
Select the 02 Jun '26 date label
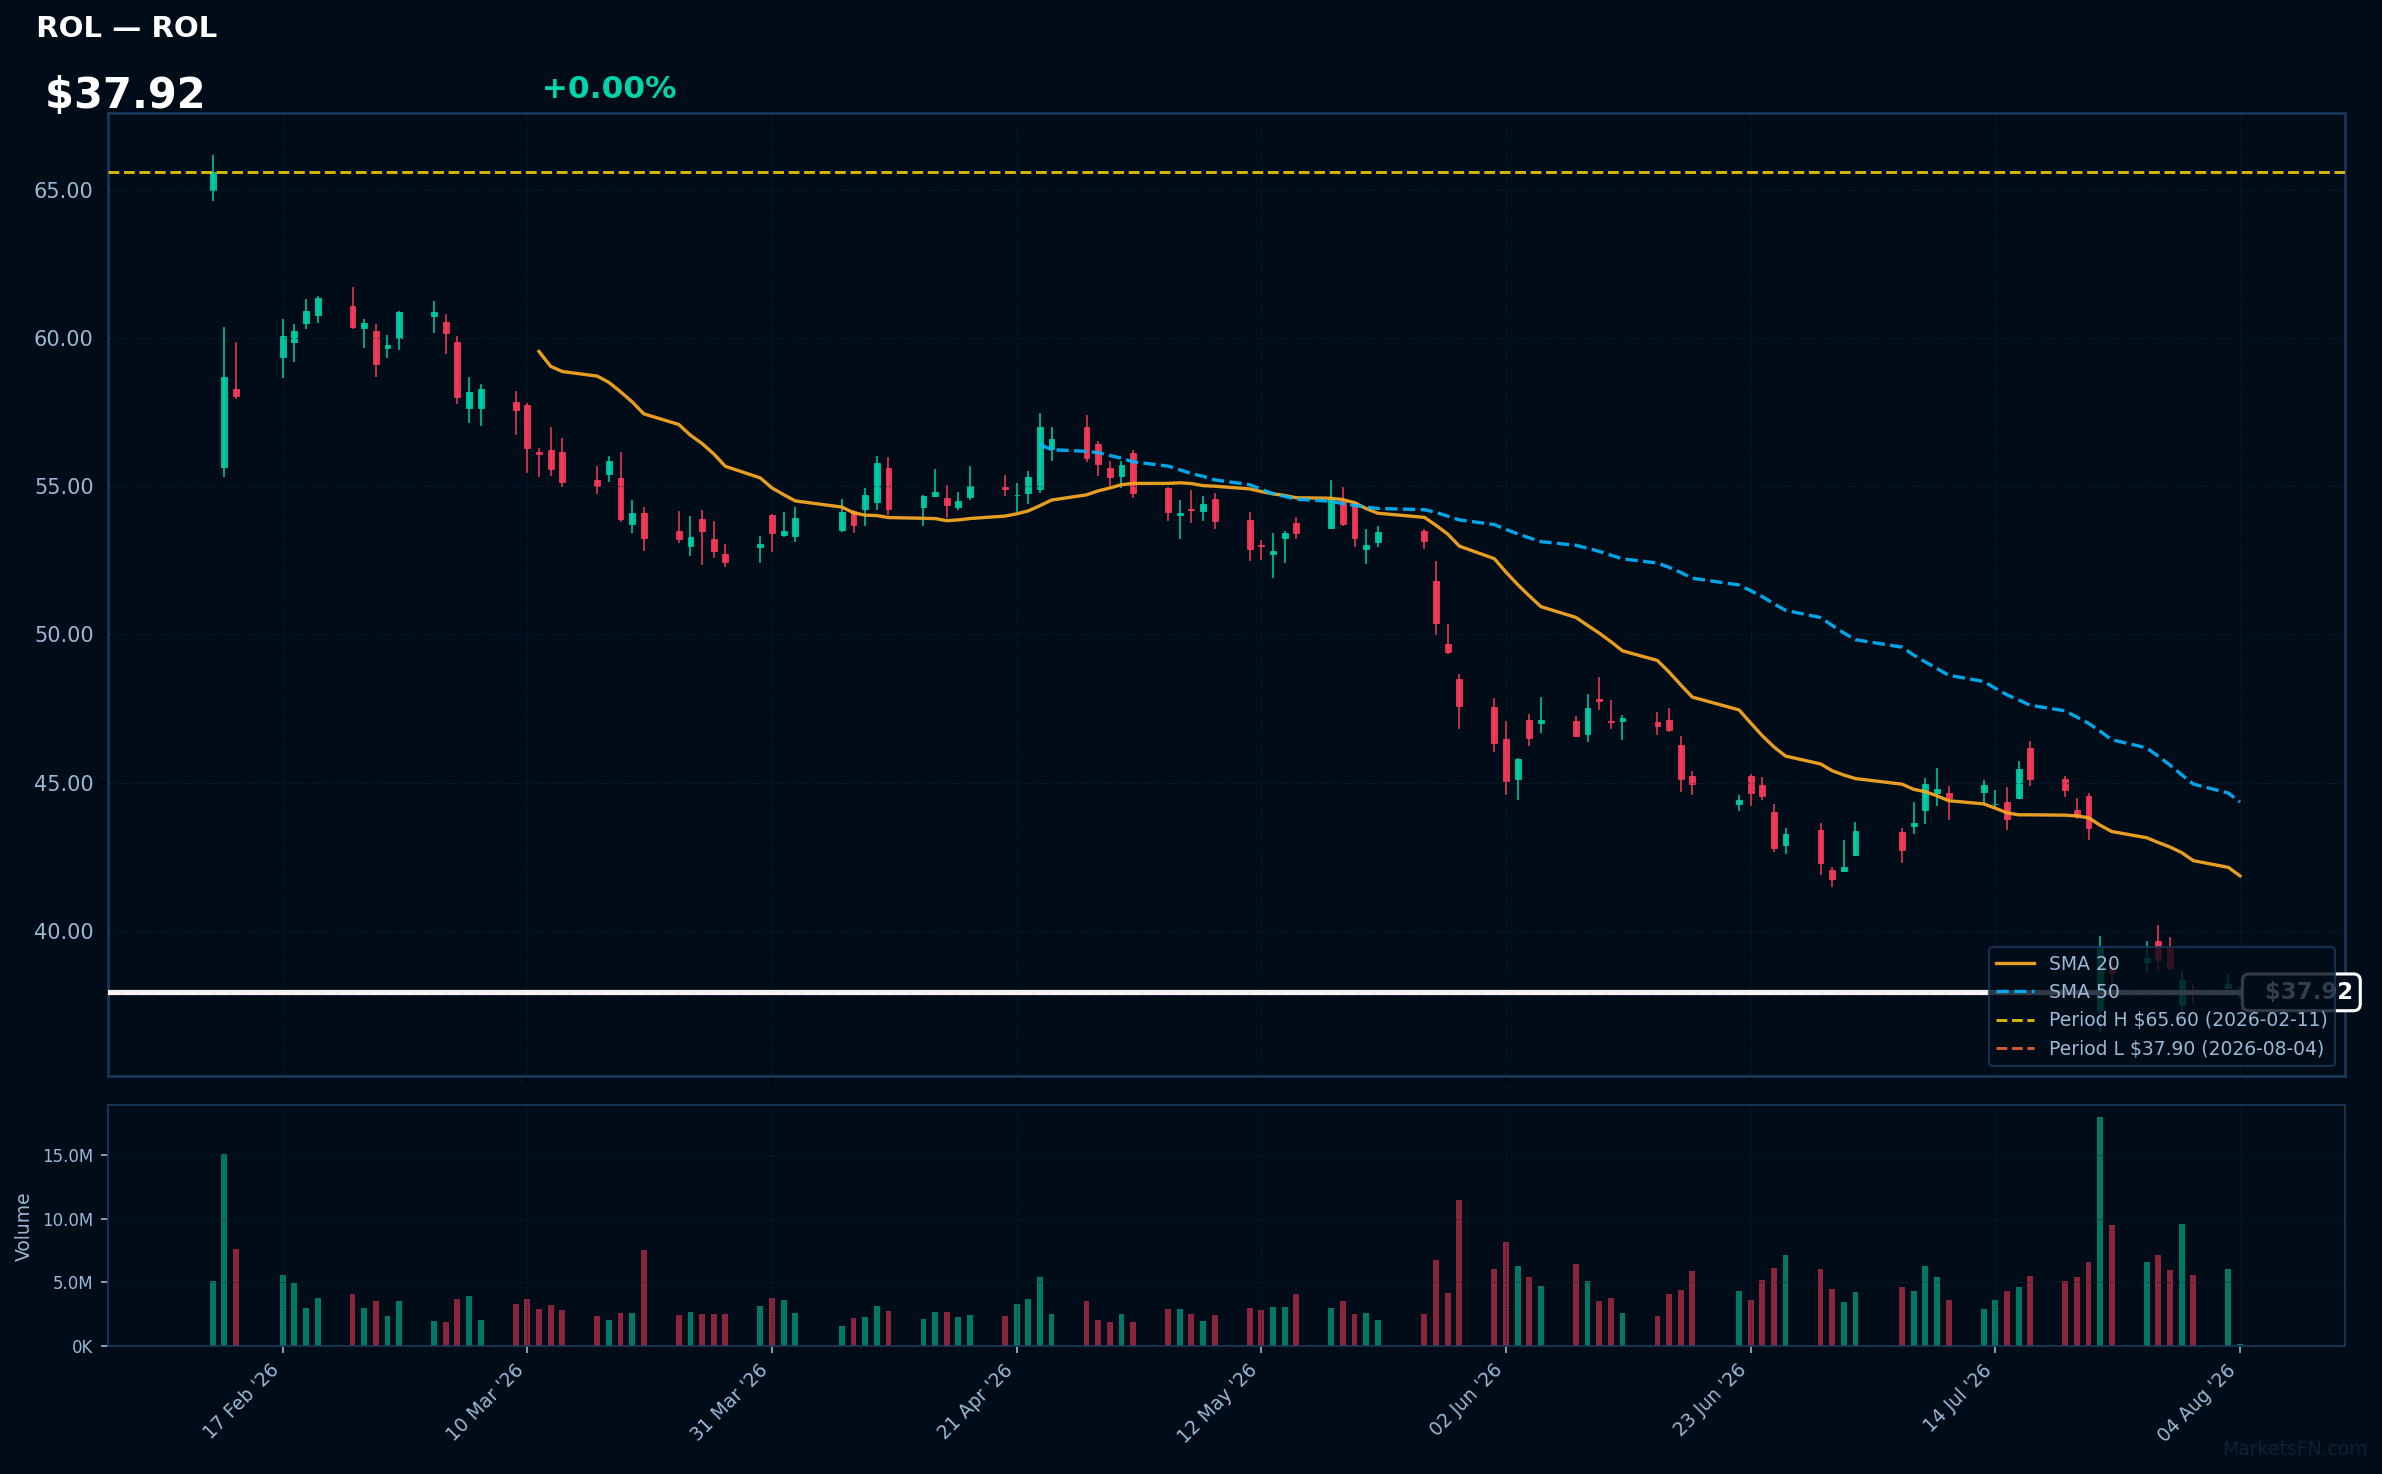tap(1465, 1400)
